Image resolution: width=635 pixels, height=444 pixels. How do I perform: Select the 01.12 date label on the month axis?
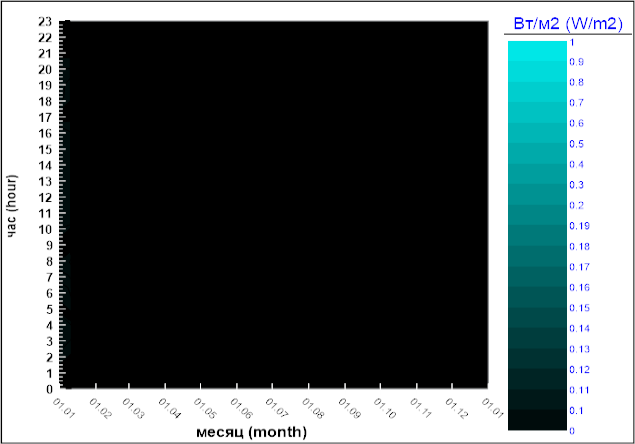[x=457, y=408]
